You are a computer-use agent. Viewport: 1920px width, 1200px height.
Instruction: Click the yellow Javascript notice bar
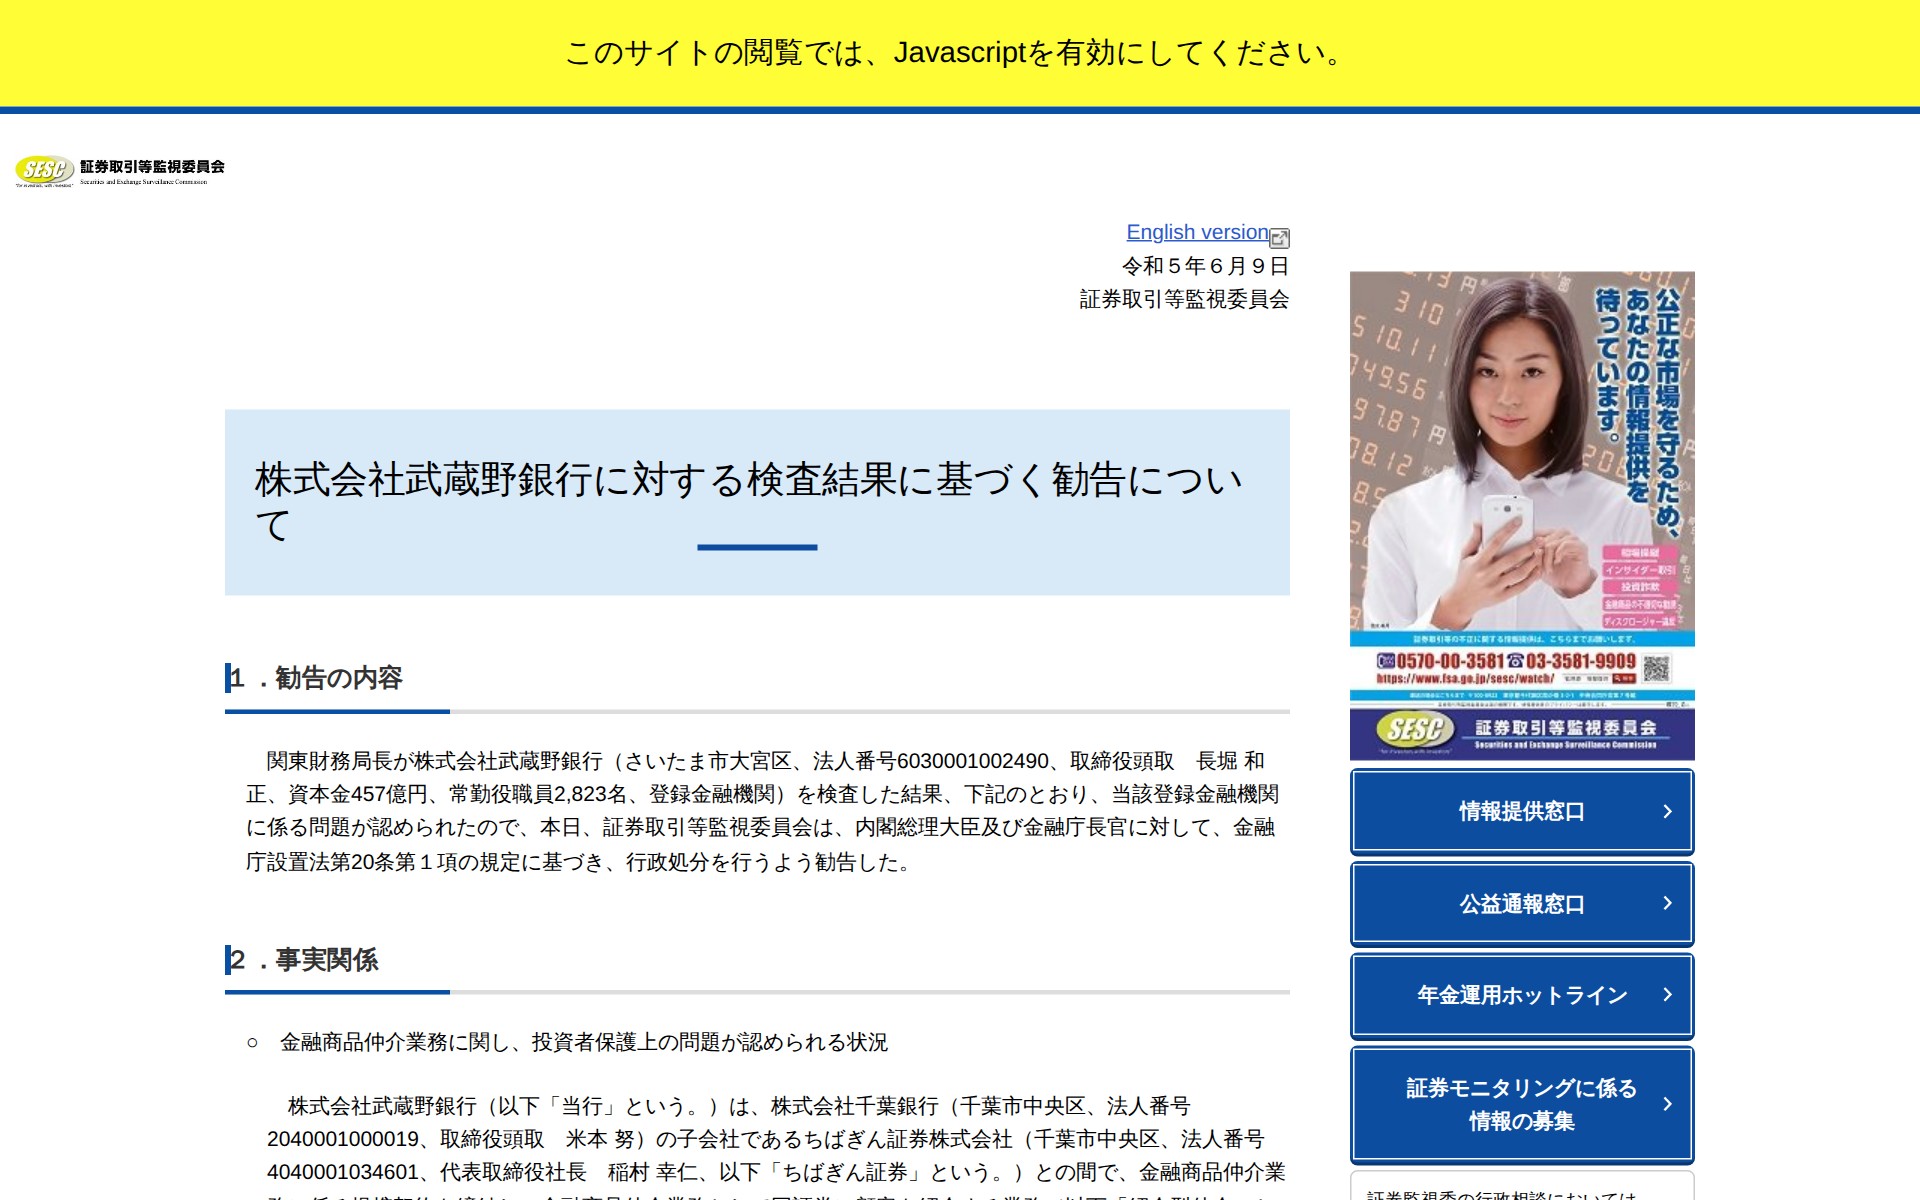tap(958, 52)
